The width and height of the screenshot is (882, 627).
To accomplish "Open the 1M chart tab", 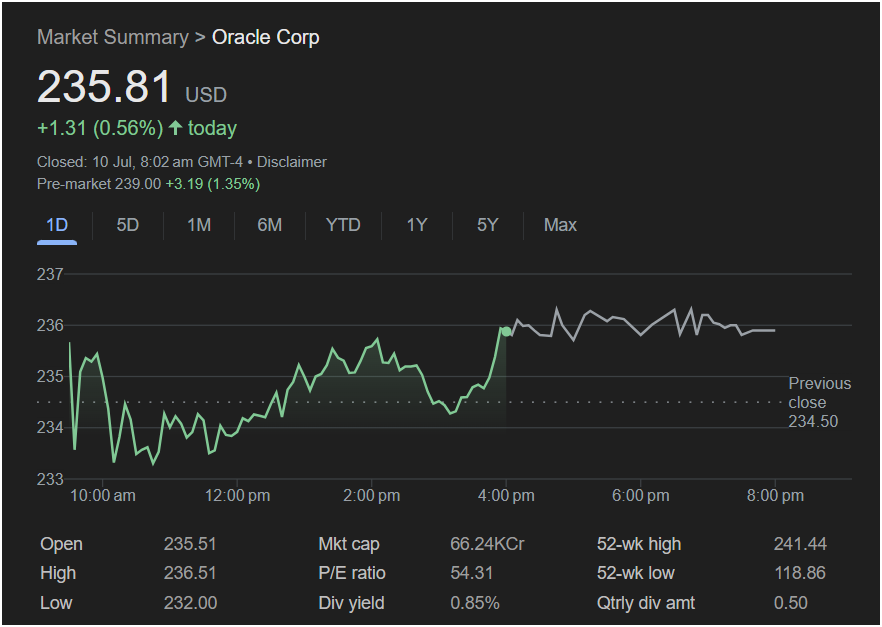I will pos(199,225).
